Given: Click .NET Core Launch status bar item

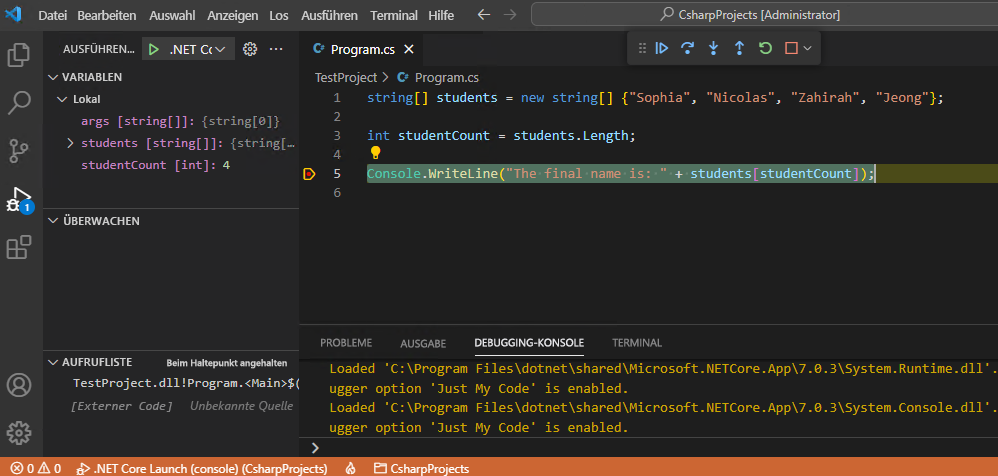Looking at the screenshot, I should 202,469.
